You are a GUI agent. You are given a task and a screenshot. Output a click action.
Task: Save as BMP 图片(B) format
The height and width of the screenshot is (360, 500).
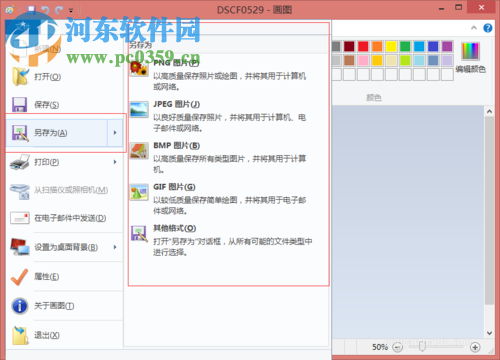(x=227, y=157)
